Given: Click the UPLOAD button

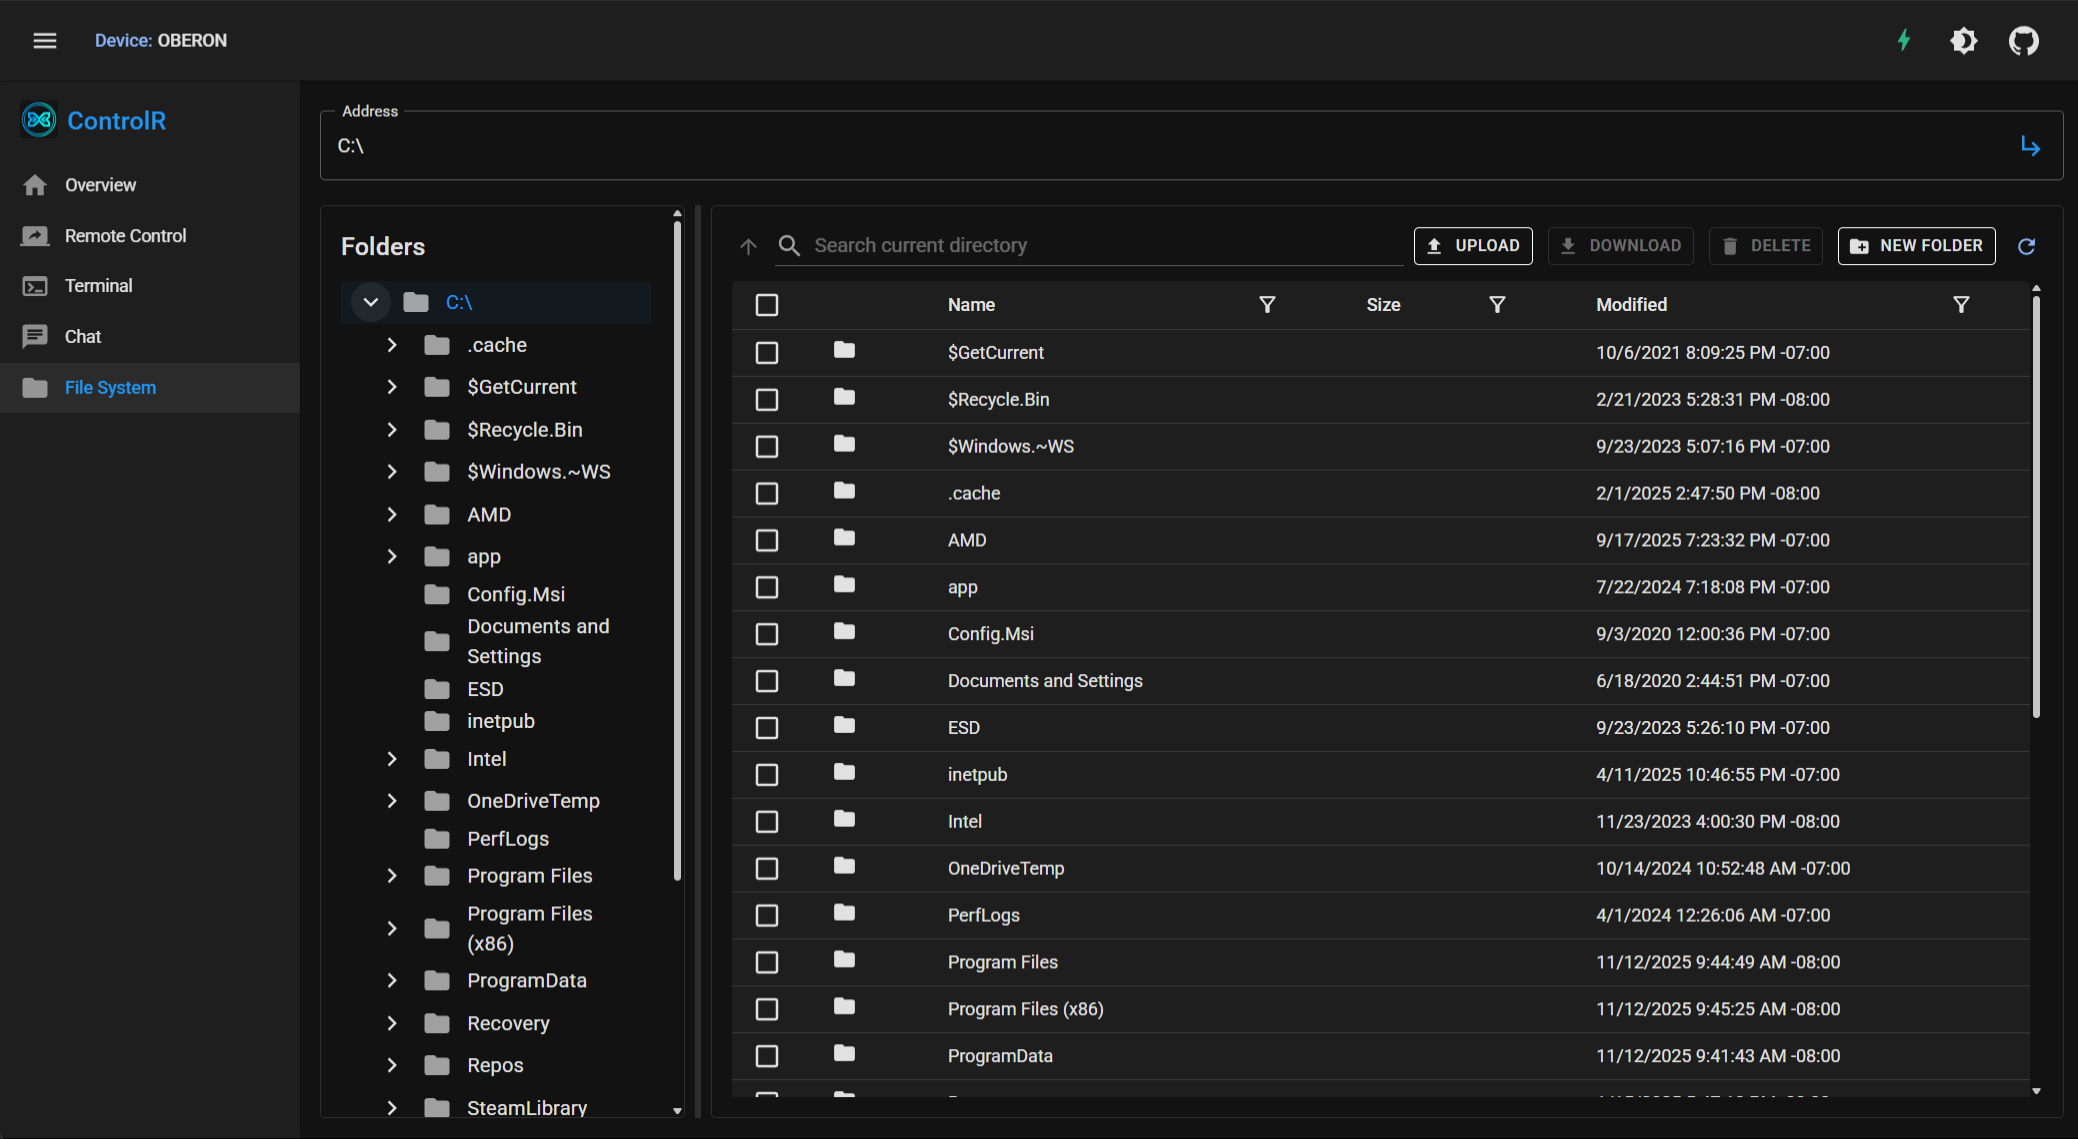Looking at the screenshot, I should point(1473,246).
